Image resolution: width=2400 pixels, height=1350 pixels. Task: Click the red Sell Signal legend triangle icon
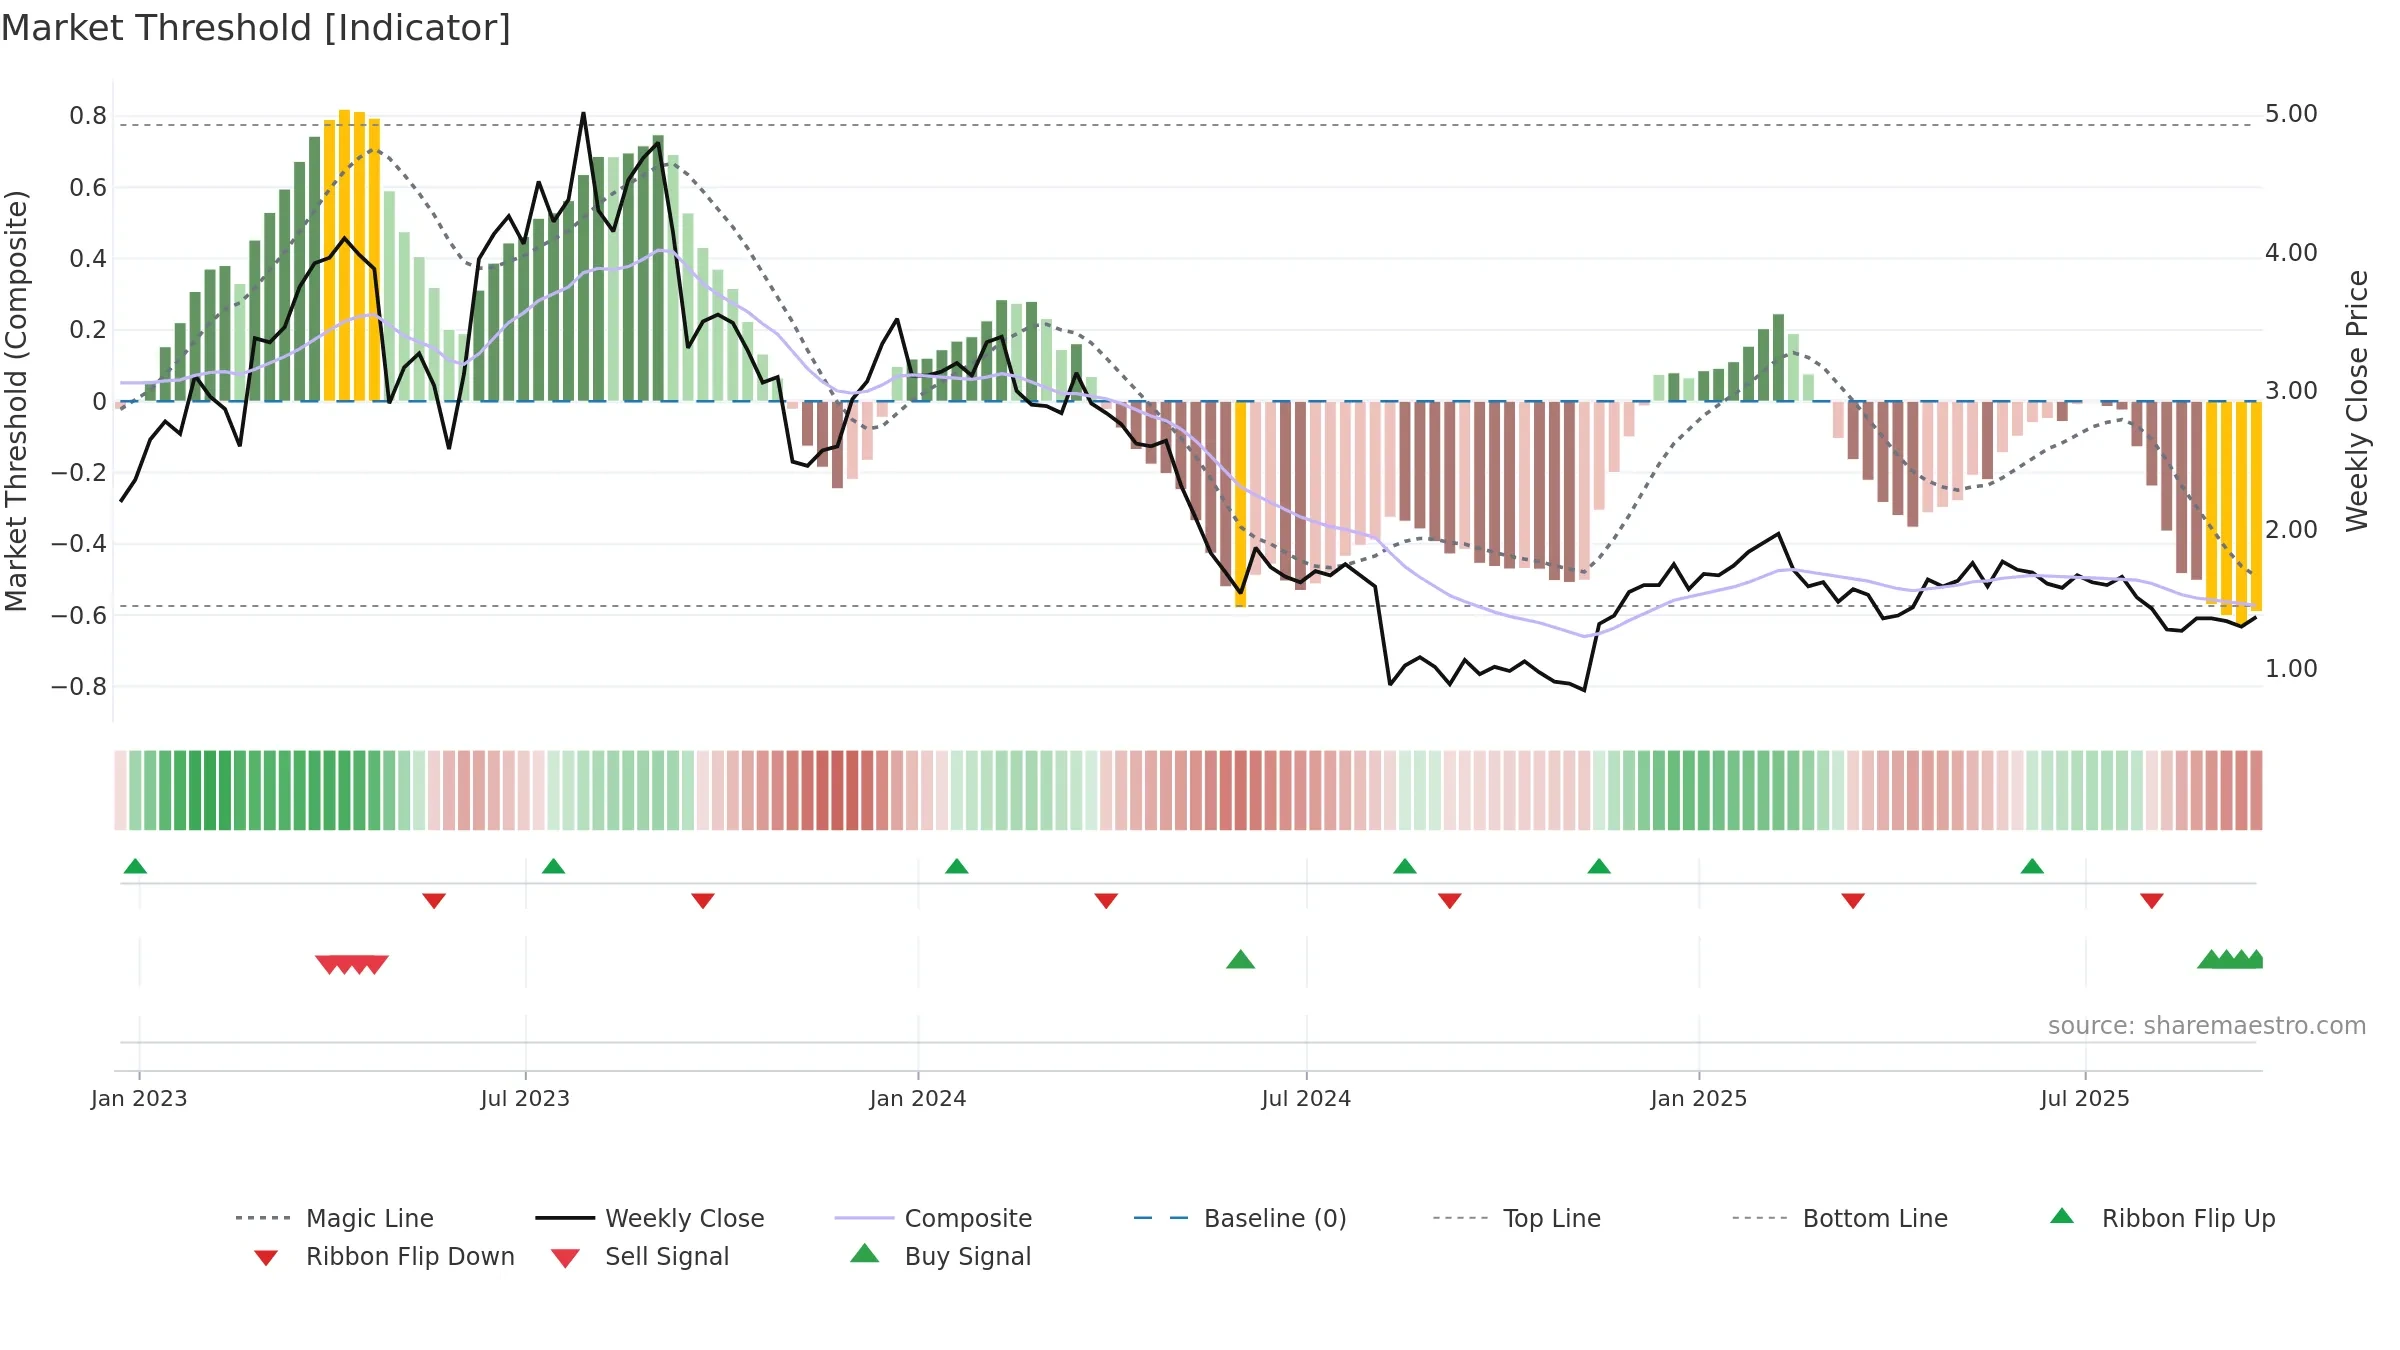(565, 1258)
